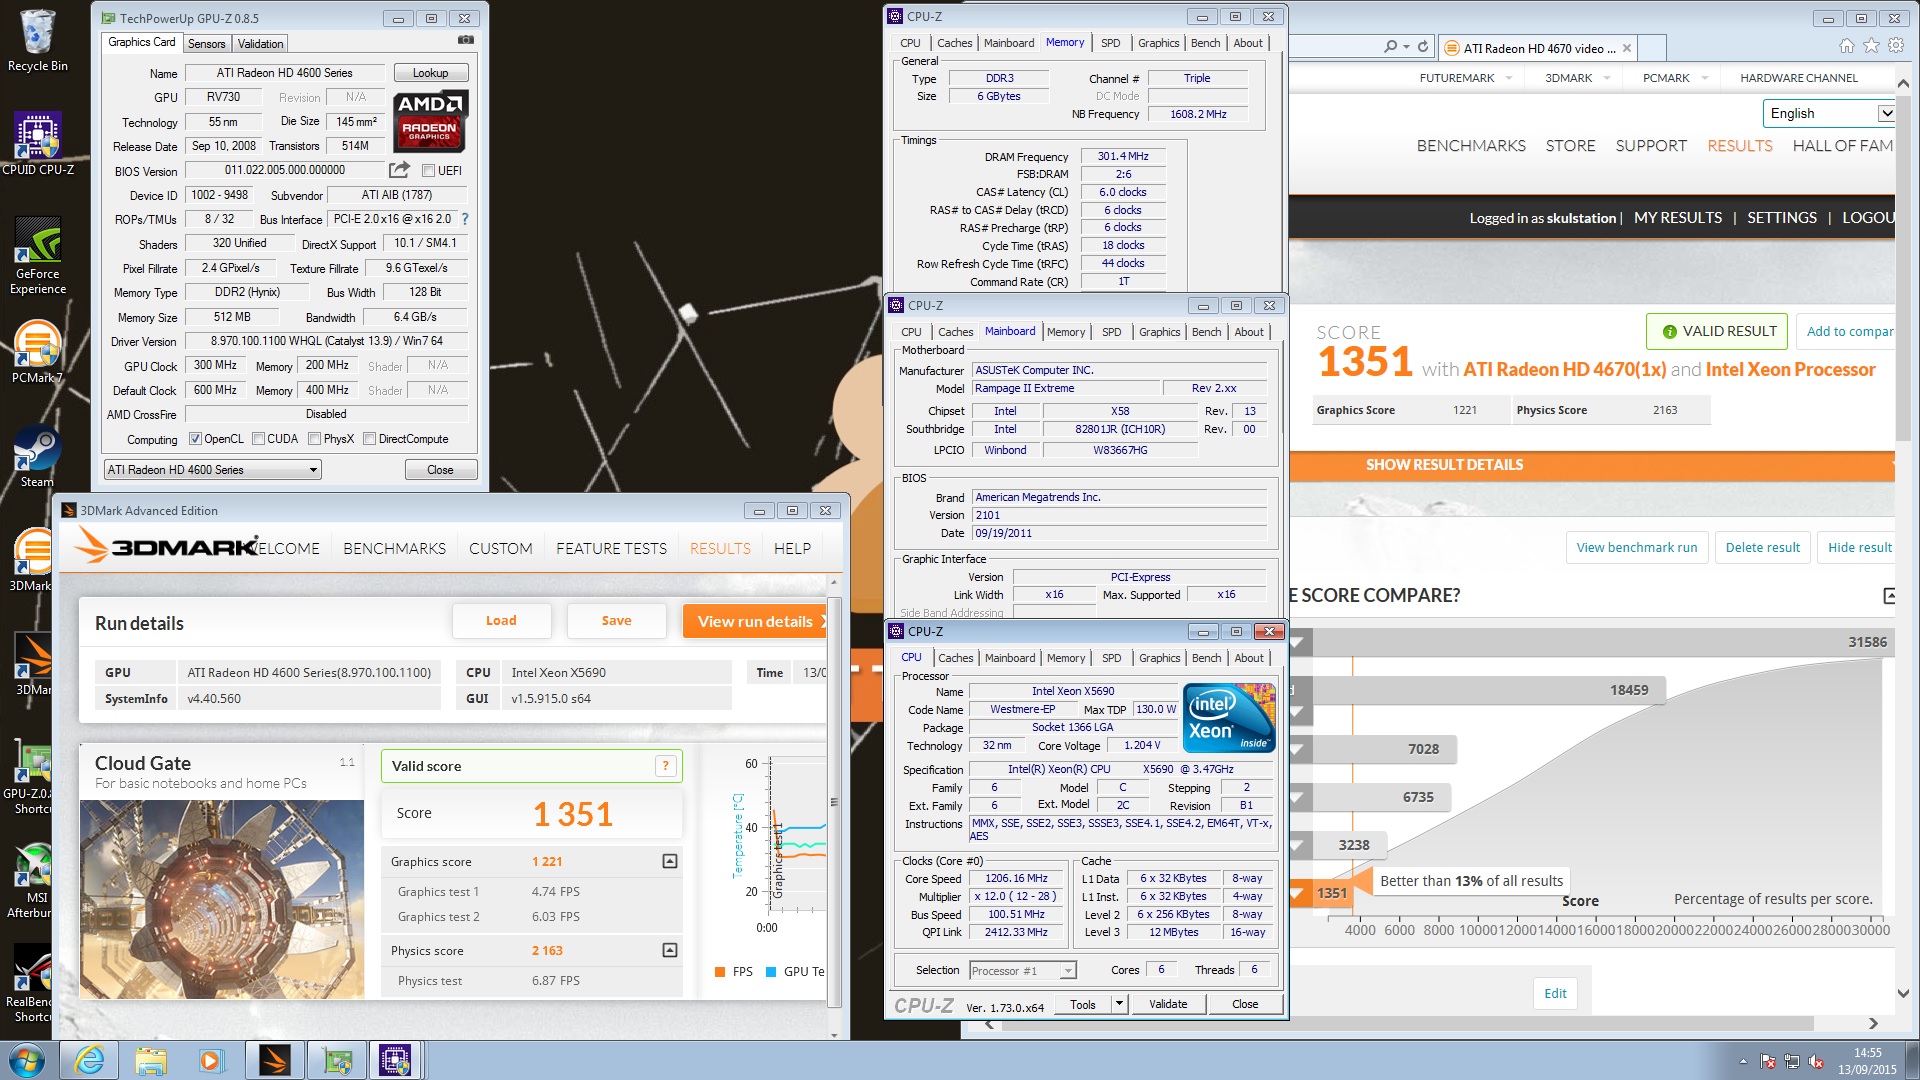This screenshot has width=1920, height=1080.
Task: Open Bench tab in the bottom CPU-Z window
Action: [x=1206, y=658]
